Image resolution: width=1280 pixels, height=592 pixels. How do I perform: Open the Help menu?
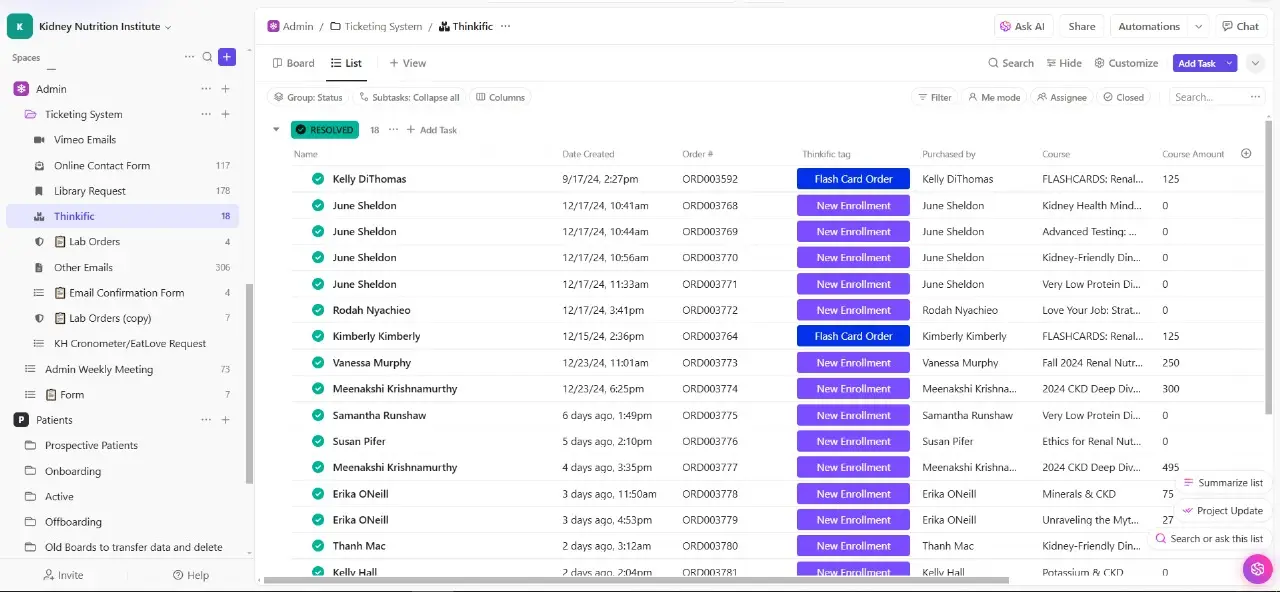coord(191,575)
